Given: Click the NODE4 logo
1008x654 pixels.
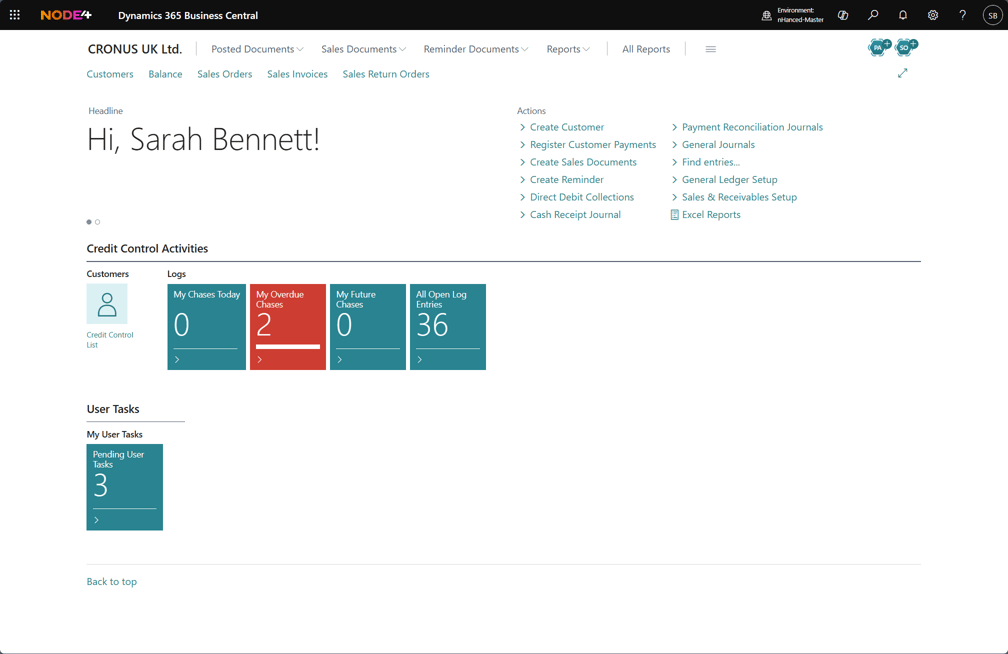Looking at the screenshot, I should [66, 15].
